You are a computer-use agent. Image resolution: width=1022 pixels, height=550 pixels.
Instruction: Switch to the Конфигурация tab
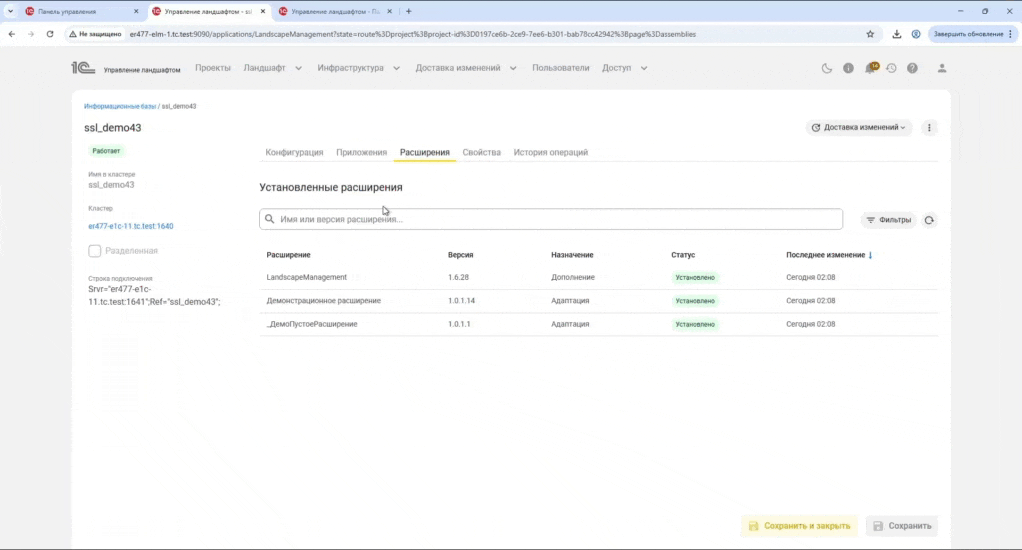294,152
